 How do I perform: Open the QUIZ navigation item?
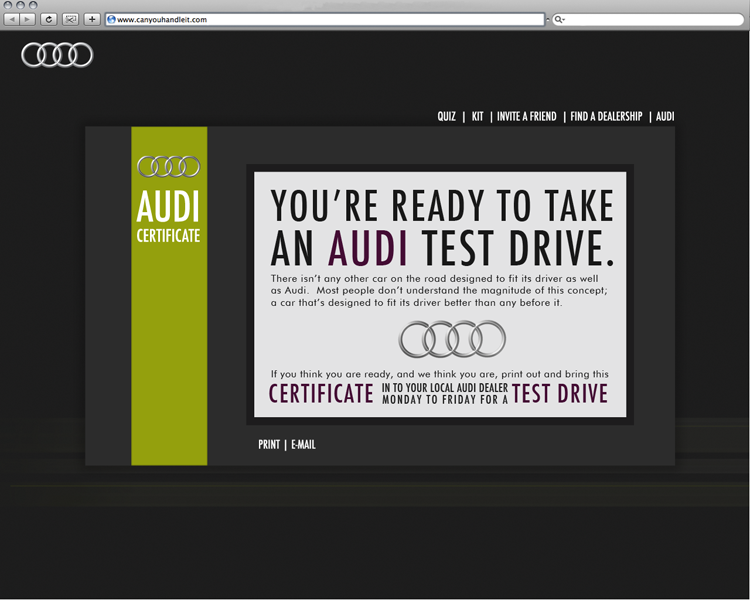tap(446, 116)
